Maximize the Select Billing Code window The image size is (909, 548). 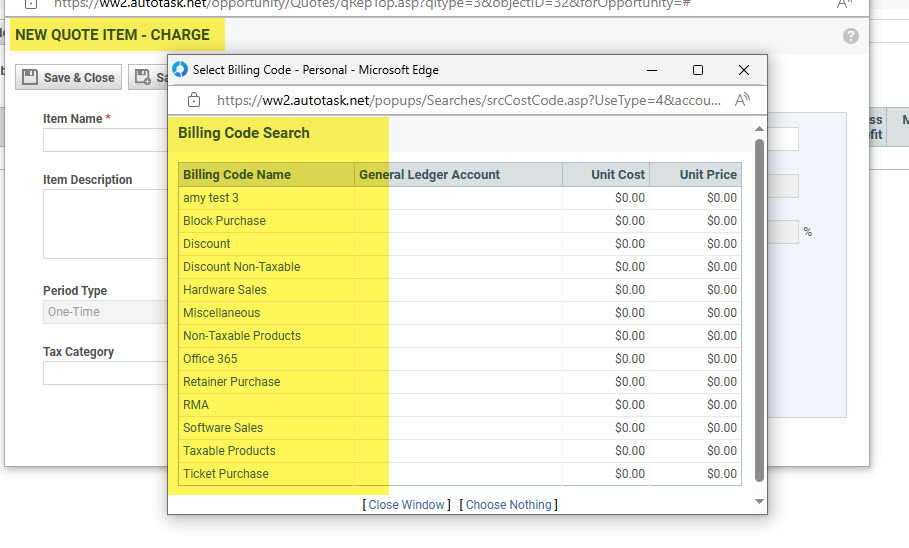[698, 70]
